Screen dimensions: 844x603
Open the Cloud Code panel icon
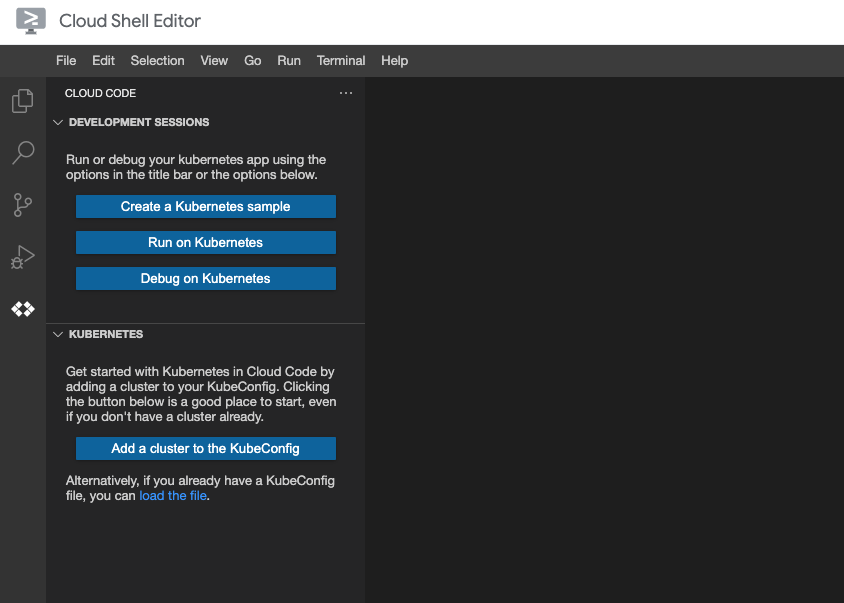pyautogui.click(x=22, y=309)
